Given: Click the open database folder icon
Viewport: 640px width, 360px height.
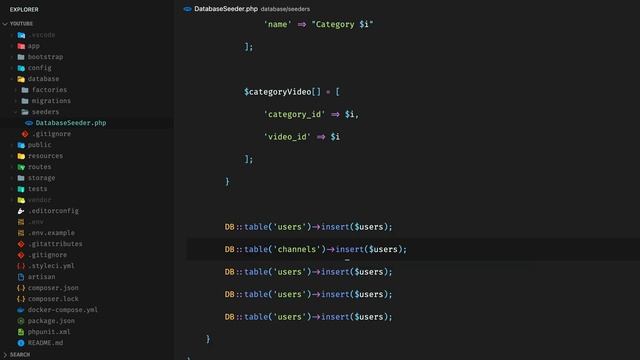Looking at the screenshot, I should point(21,79).
